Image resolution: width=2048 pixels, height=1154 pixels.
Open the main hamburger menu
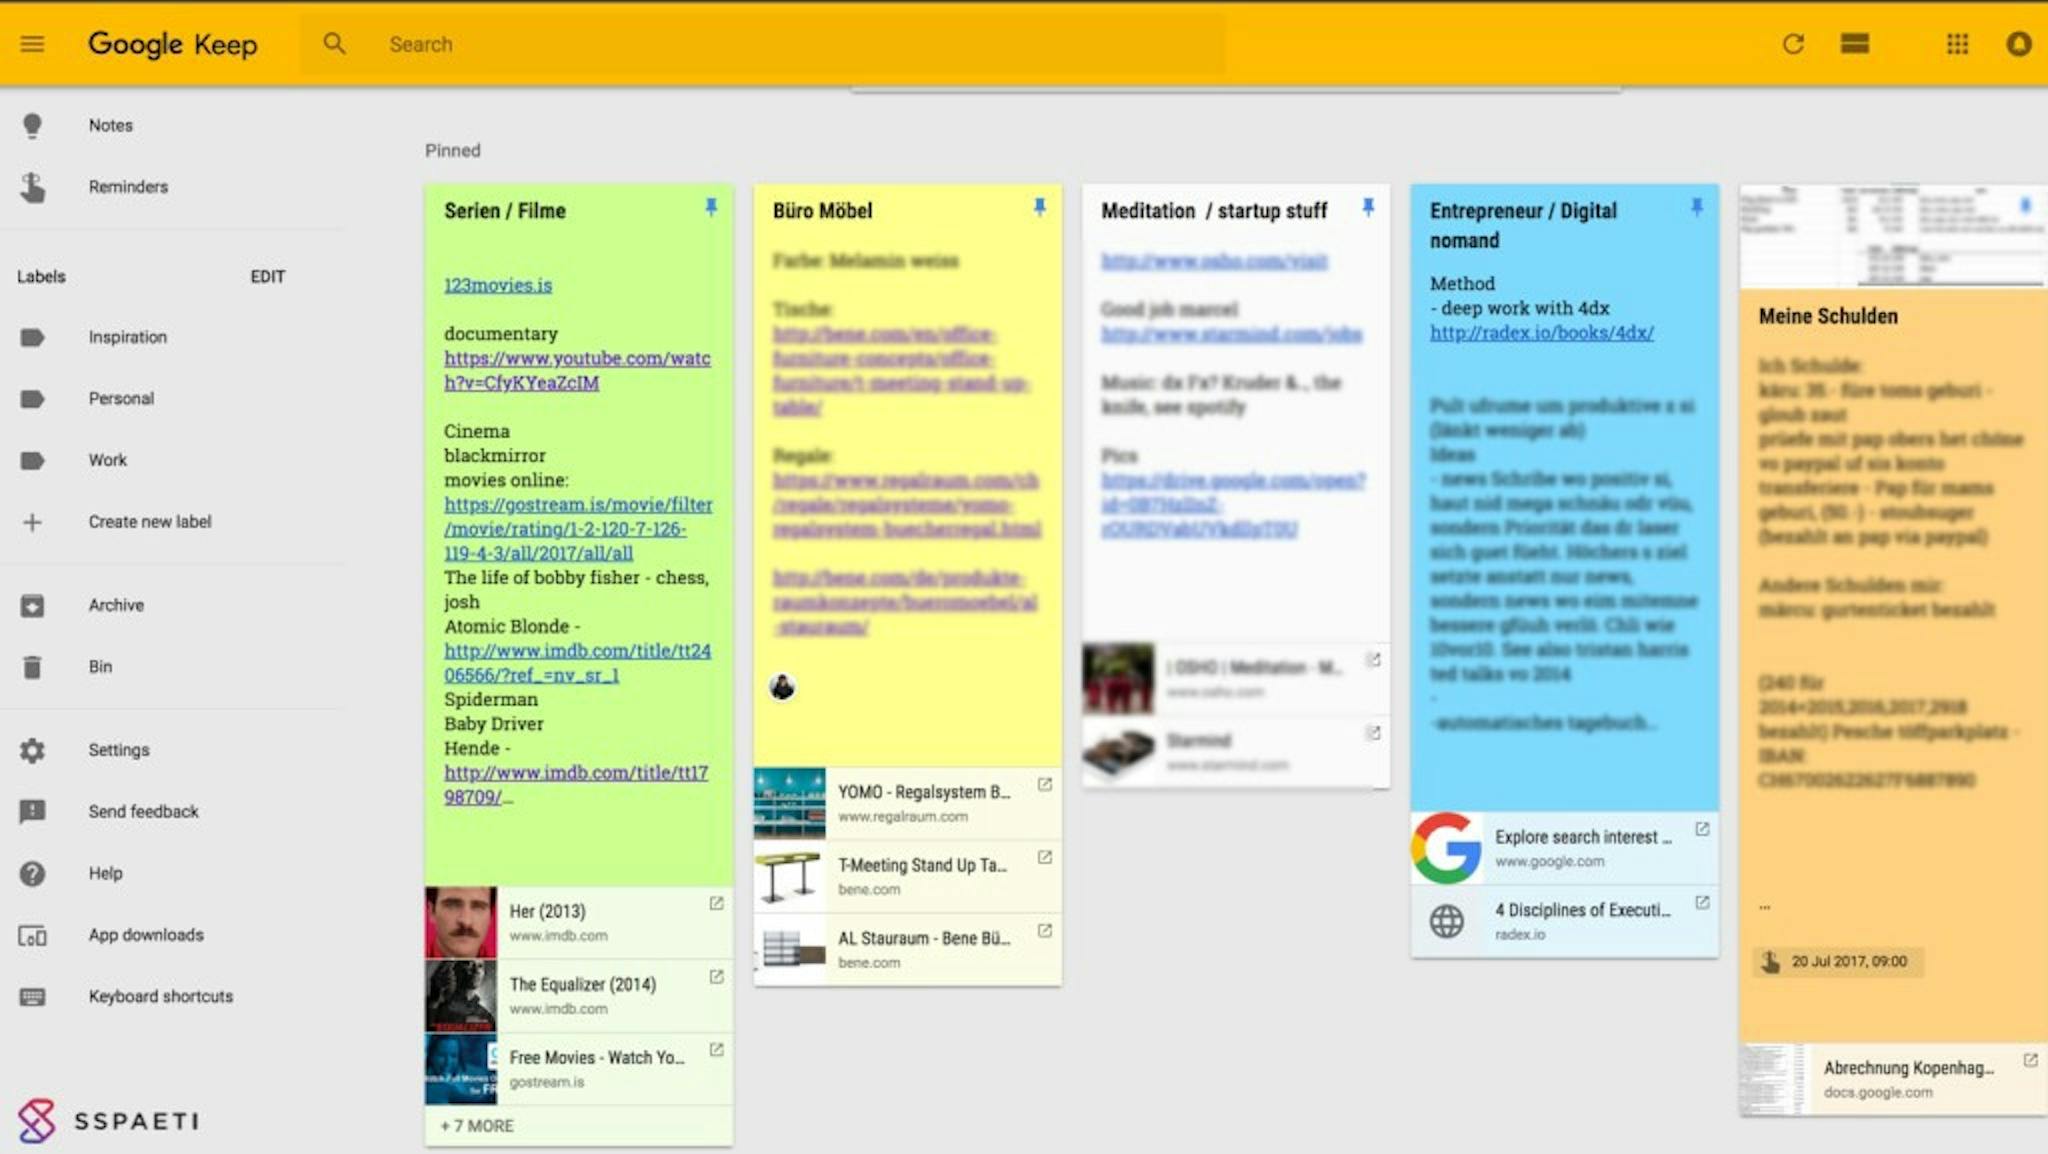click(32, 44)
